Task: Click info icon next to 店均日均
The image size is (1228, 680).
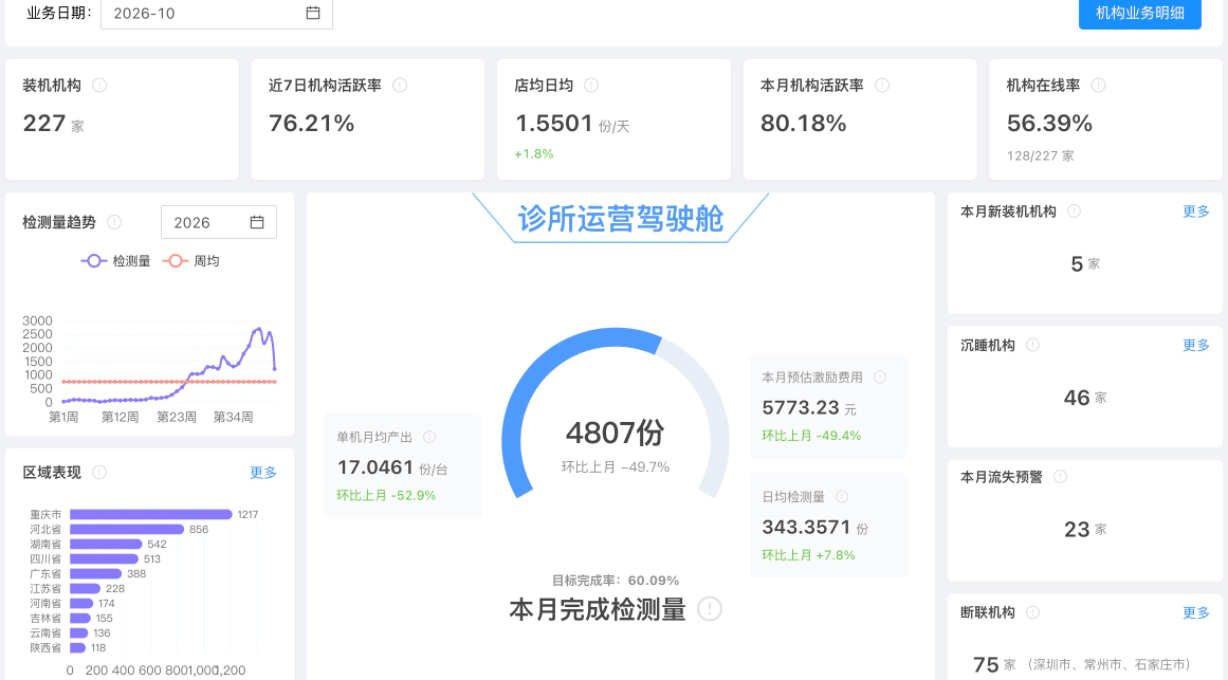Action: pyautogui.click(x=592, y=86)
